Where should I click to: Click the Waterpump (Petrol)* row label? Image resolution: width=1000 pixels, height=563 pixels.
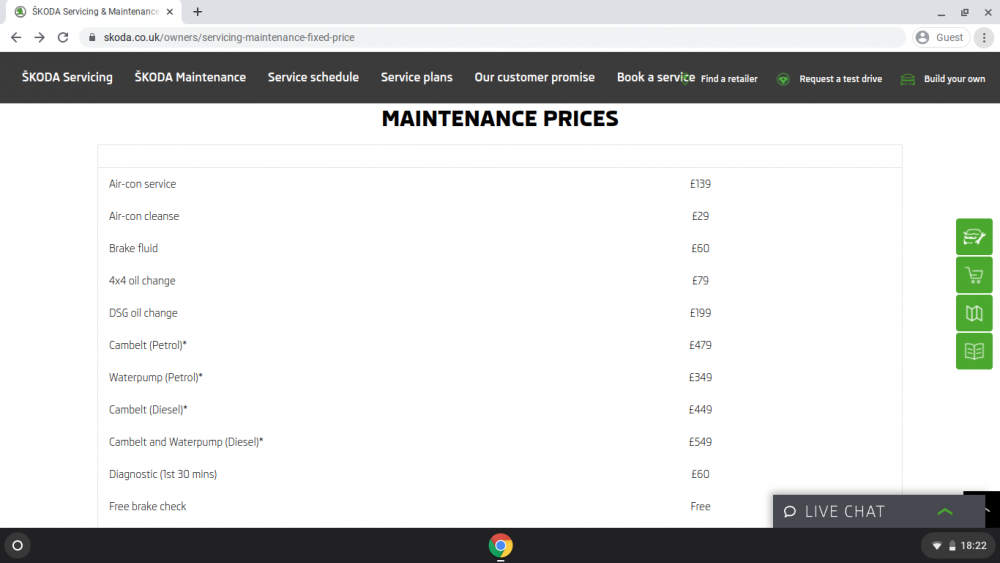(156, 377)
